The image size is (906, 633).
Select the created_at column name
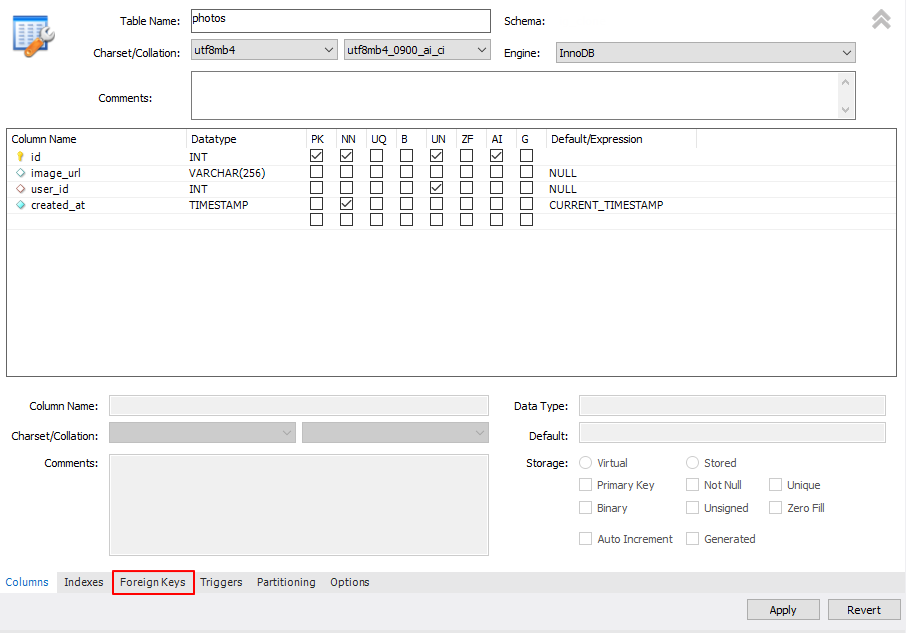[58, 205]
